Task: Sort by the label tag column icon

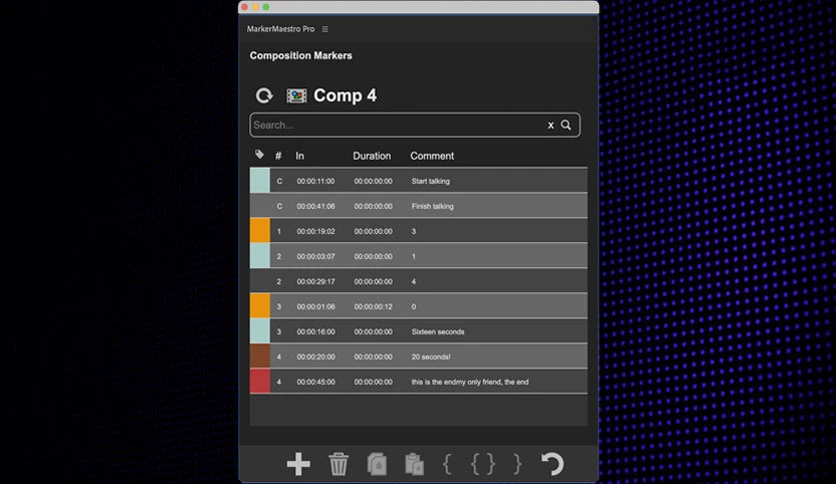Action: pyautogui.click(x=259, y=155)
